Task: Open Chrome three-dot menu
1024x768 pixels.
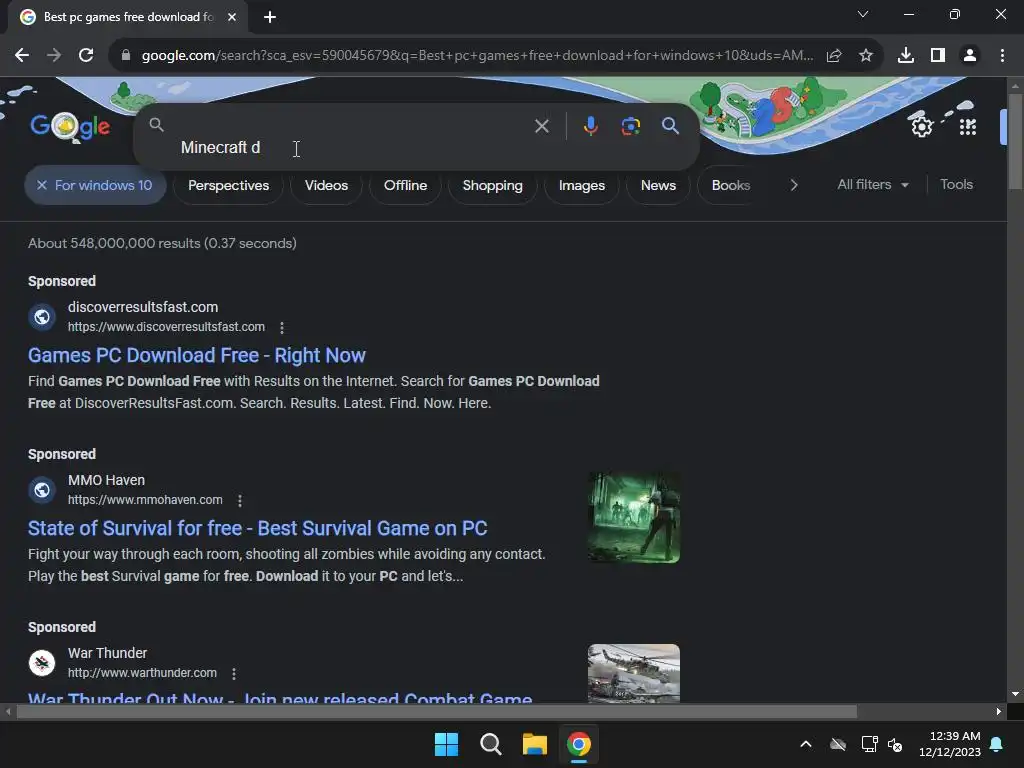Action: 1002,56
